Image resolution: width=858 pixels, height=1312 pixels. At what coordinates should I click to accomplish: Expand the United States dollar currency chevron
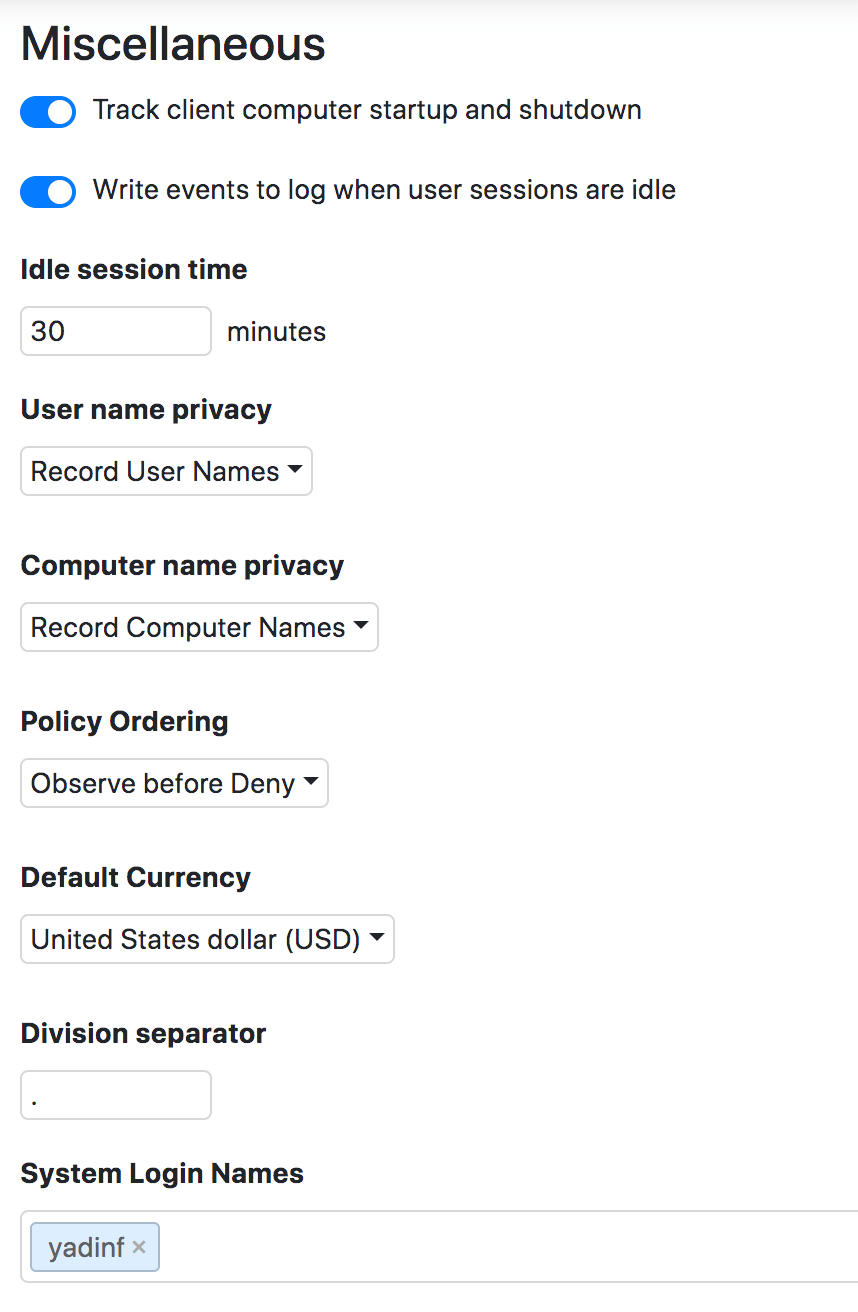[x=377, y=939]
